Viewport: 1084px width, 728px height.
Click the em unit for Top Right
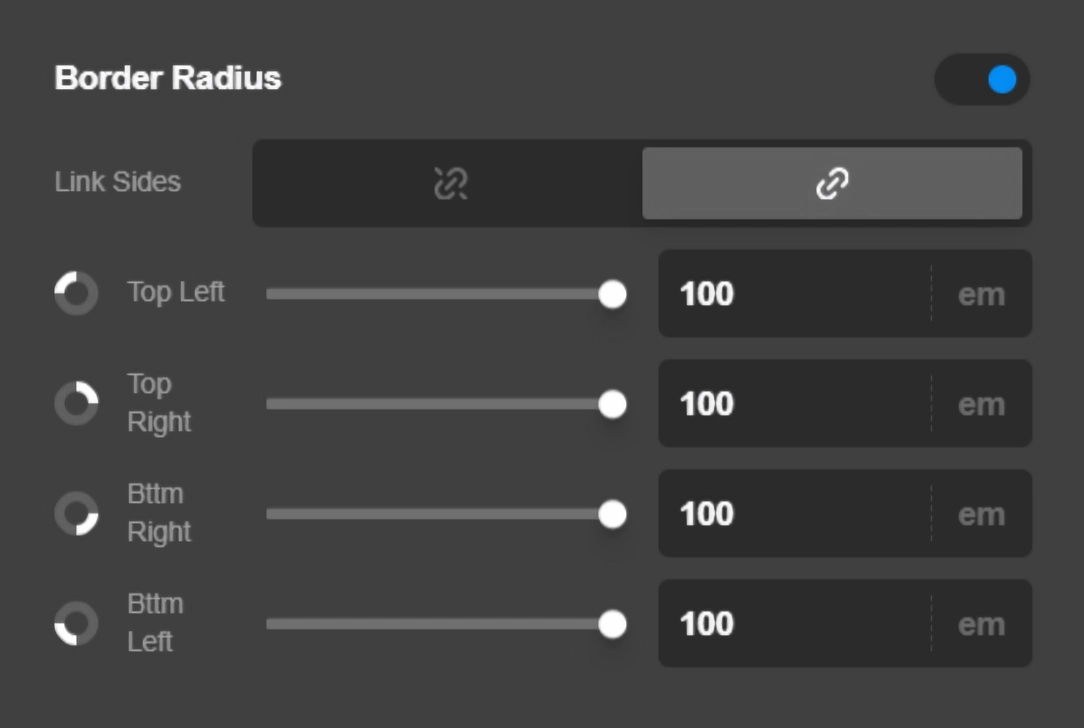[984, 404]
